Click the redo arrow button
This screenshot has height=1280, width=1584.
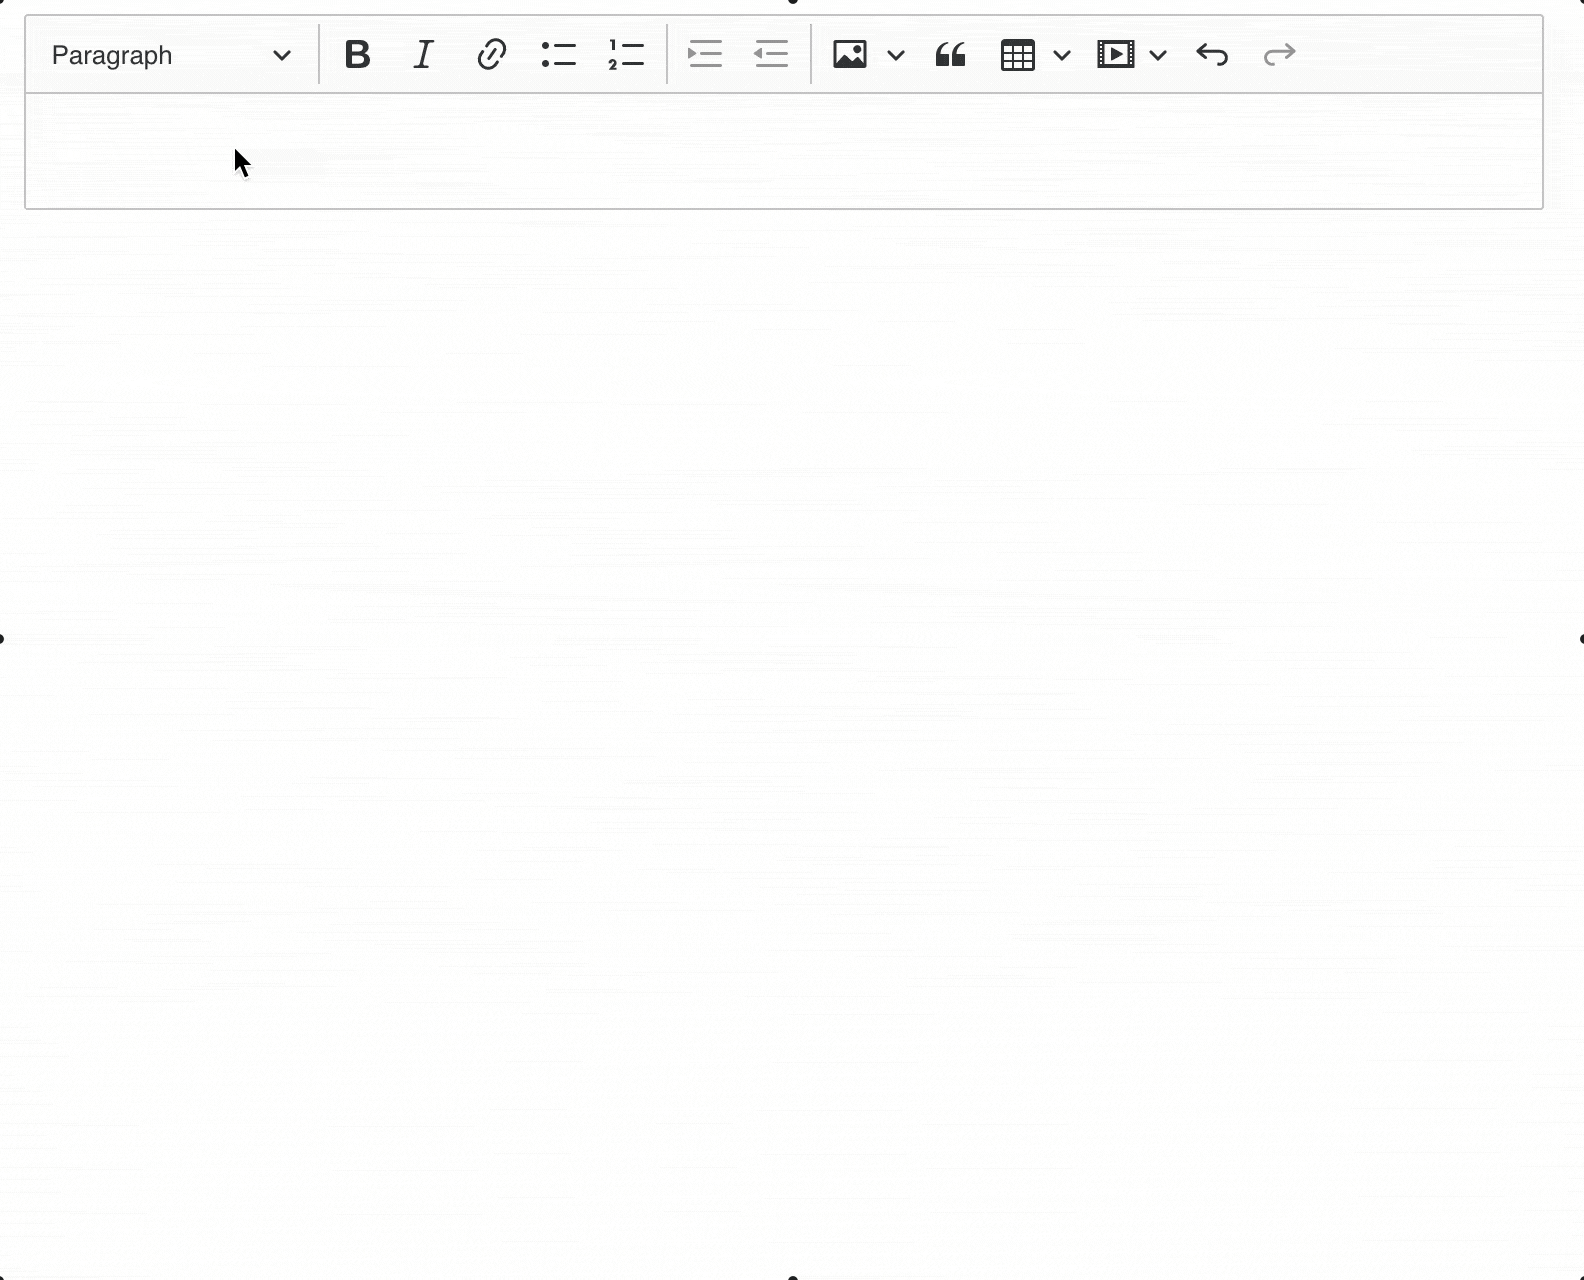tap(1279, 55)
